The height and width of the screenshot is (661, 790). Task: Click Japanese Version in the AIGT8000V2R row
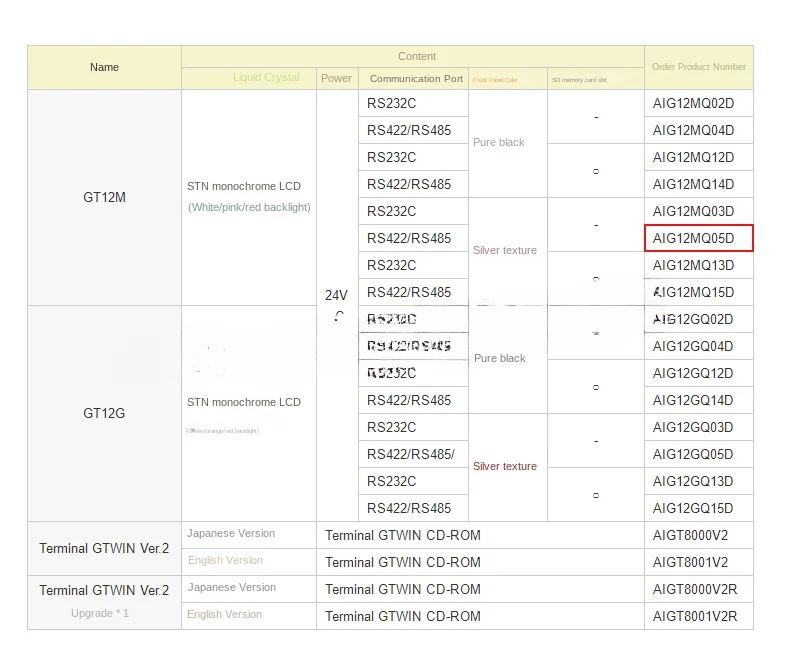[232, 587]
